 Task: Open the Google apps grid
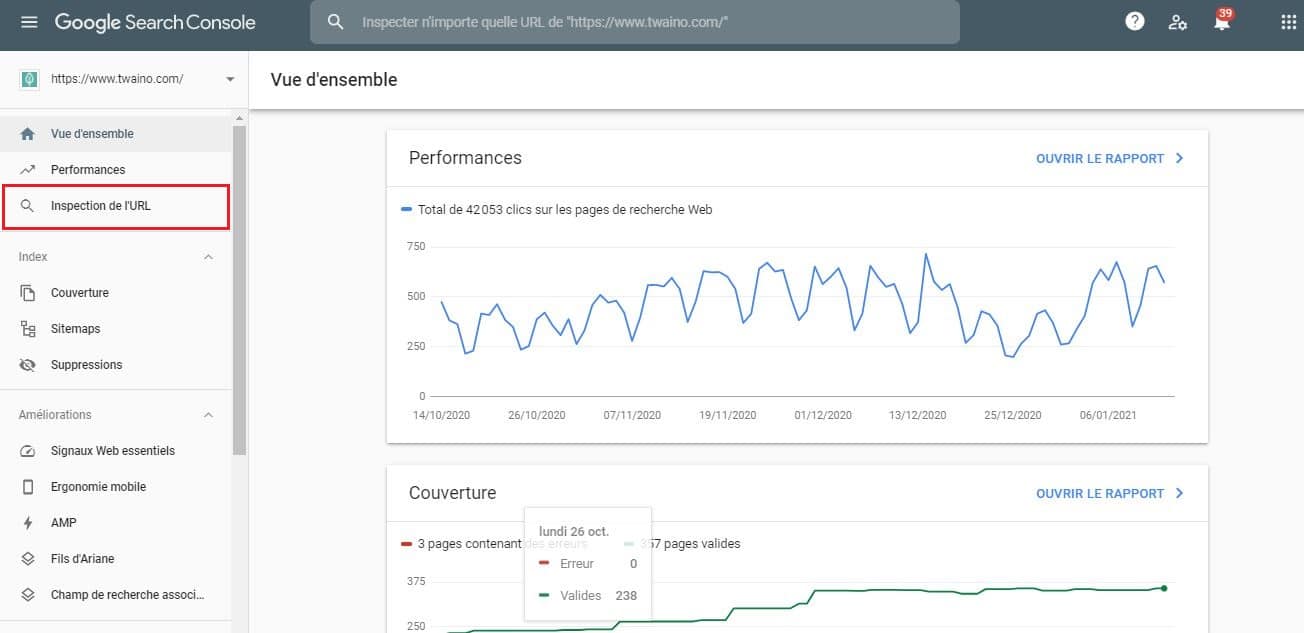pos(1288,22)
